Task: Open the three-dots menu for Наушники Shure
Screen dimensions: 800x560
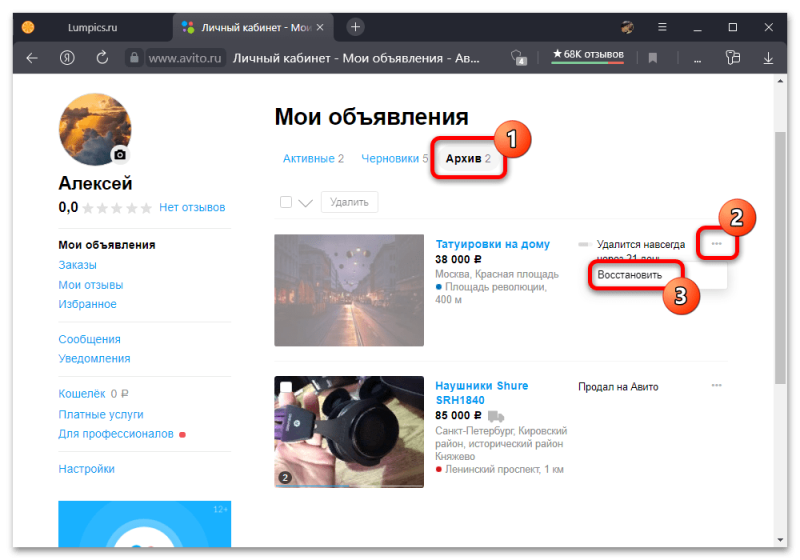Action: click(x=716, y=386)
